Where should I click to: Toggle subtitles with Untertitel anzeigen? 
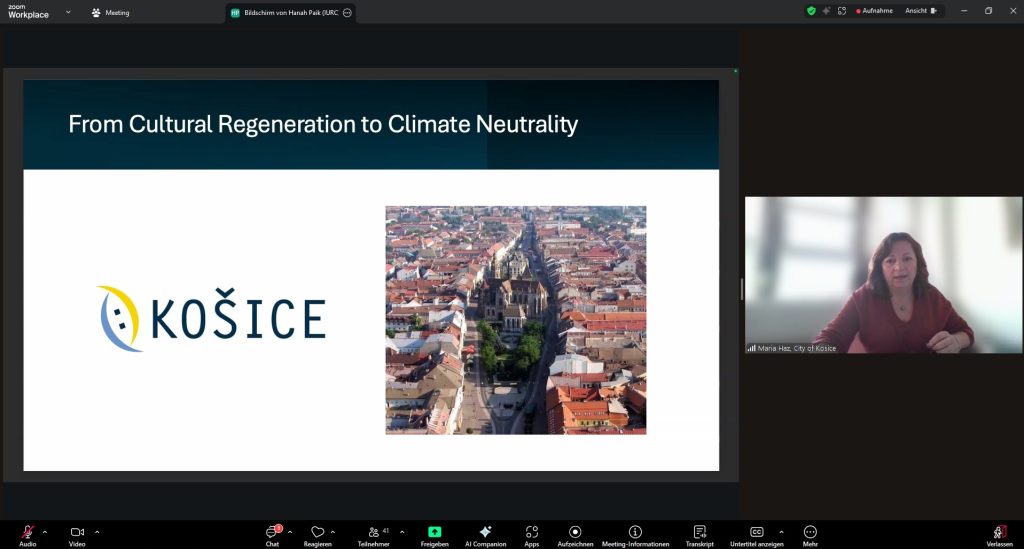[x=757, y=533]
